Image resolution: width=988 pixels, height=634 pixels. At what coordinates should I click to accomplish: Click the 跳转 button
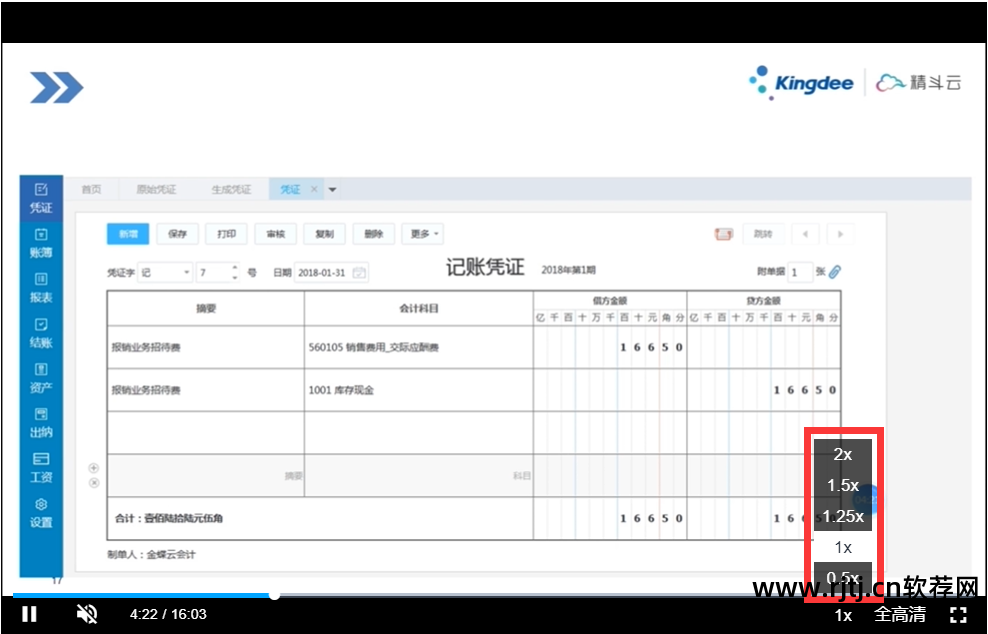(x=763, y=234)
